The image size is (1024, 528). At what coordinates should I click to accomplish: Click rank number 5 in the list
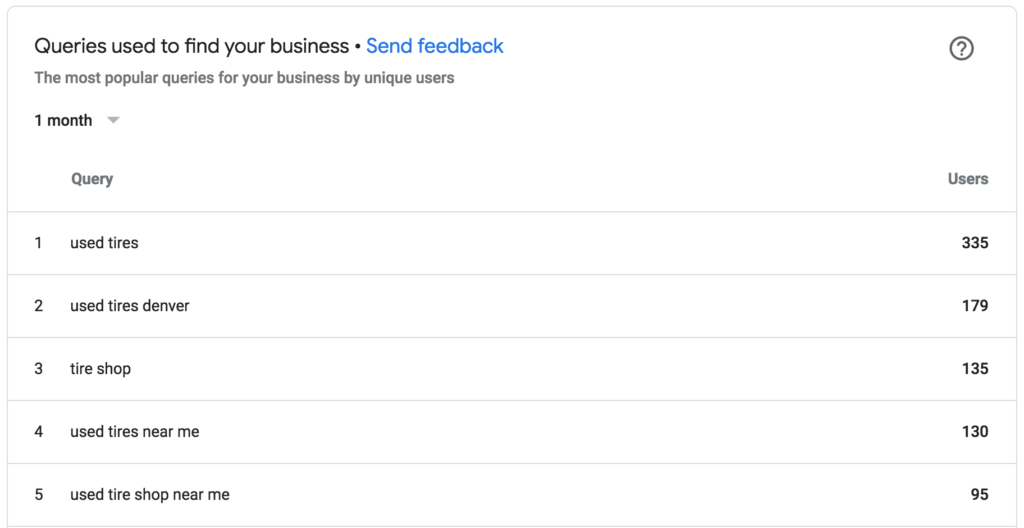[x=39, y=495]
